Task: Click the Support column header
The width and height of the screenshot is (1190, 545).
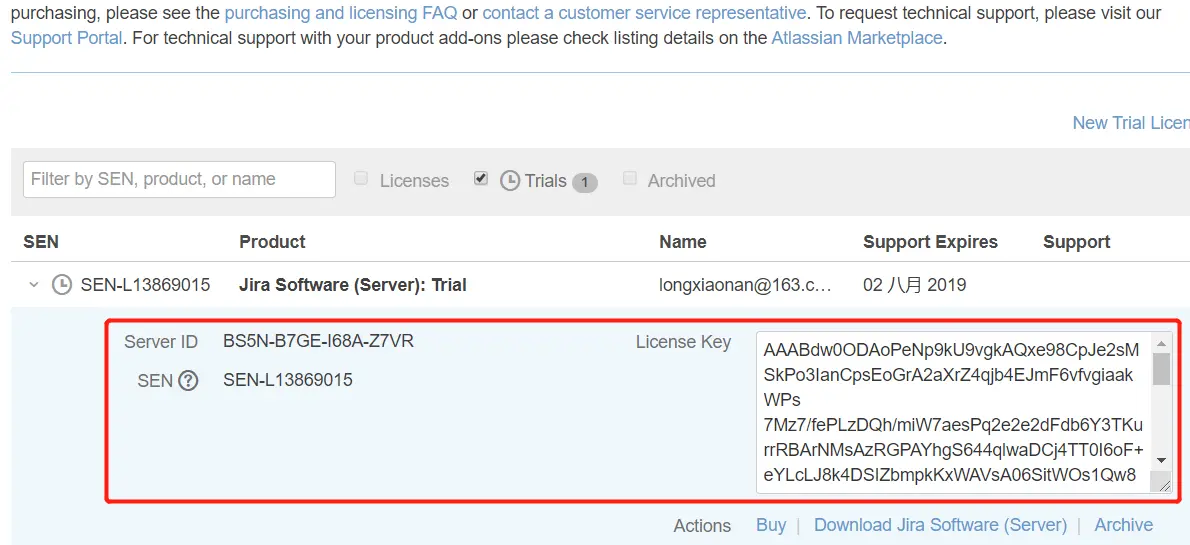Action: pyautogui.click(x=1077, y=242)
